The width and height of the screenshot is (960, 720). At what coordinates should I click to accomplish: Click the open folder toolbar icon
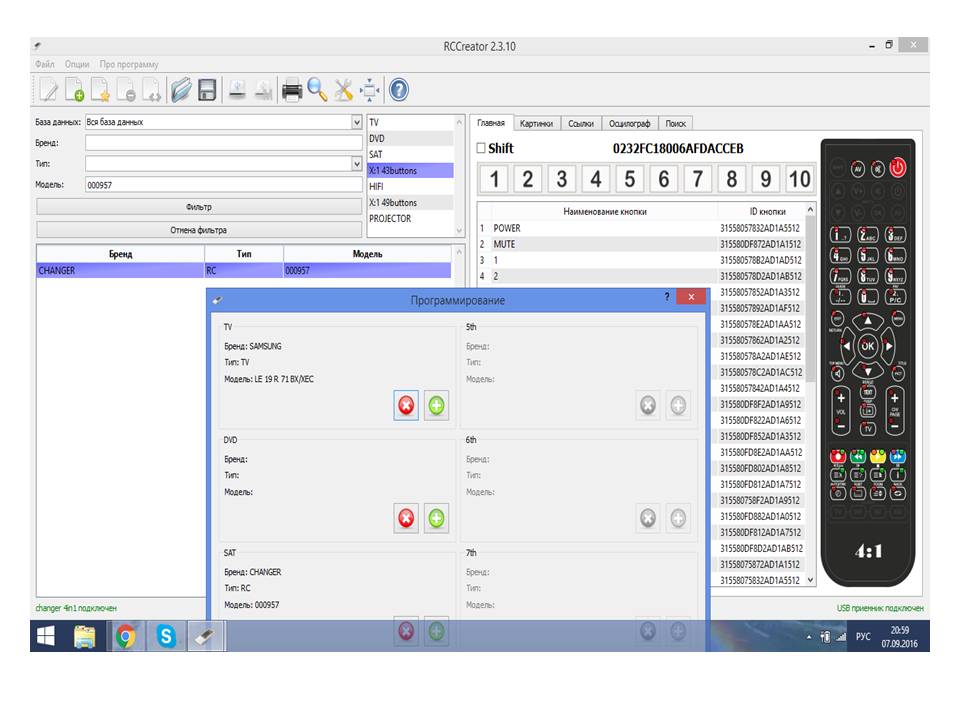181,91
